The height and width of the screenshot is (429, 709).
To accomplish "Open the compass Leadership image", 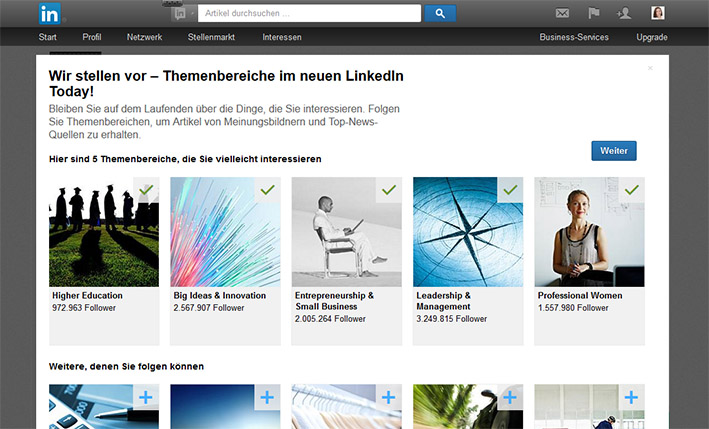I will [x=468, y=232].
